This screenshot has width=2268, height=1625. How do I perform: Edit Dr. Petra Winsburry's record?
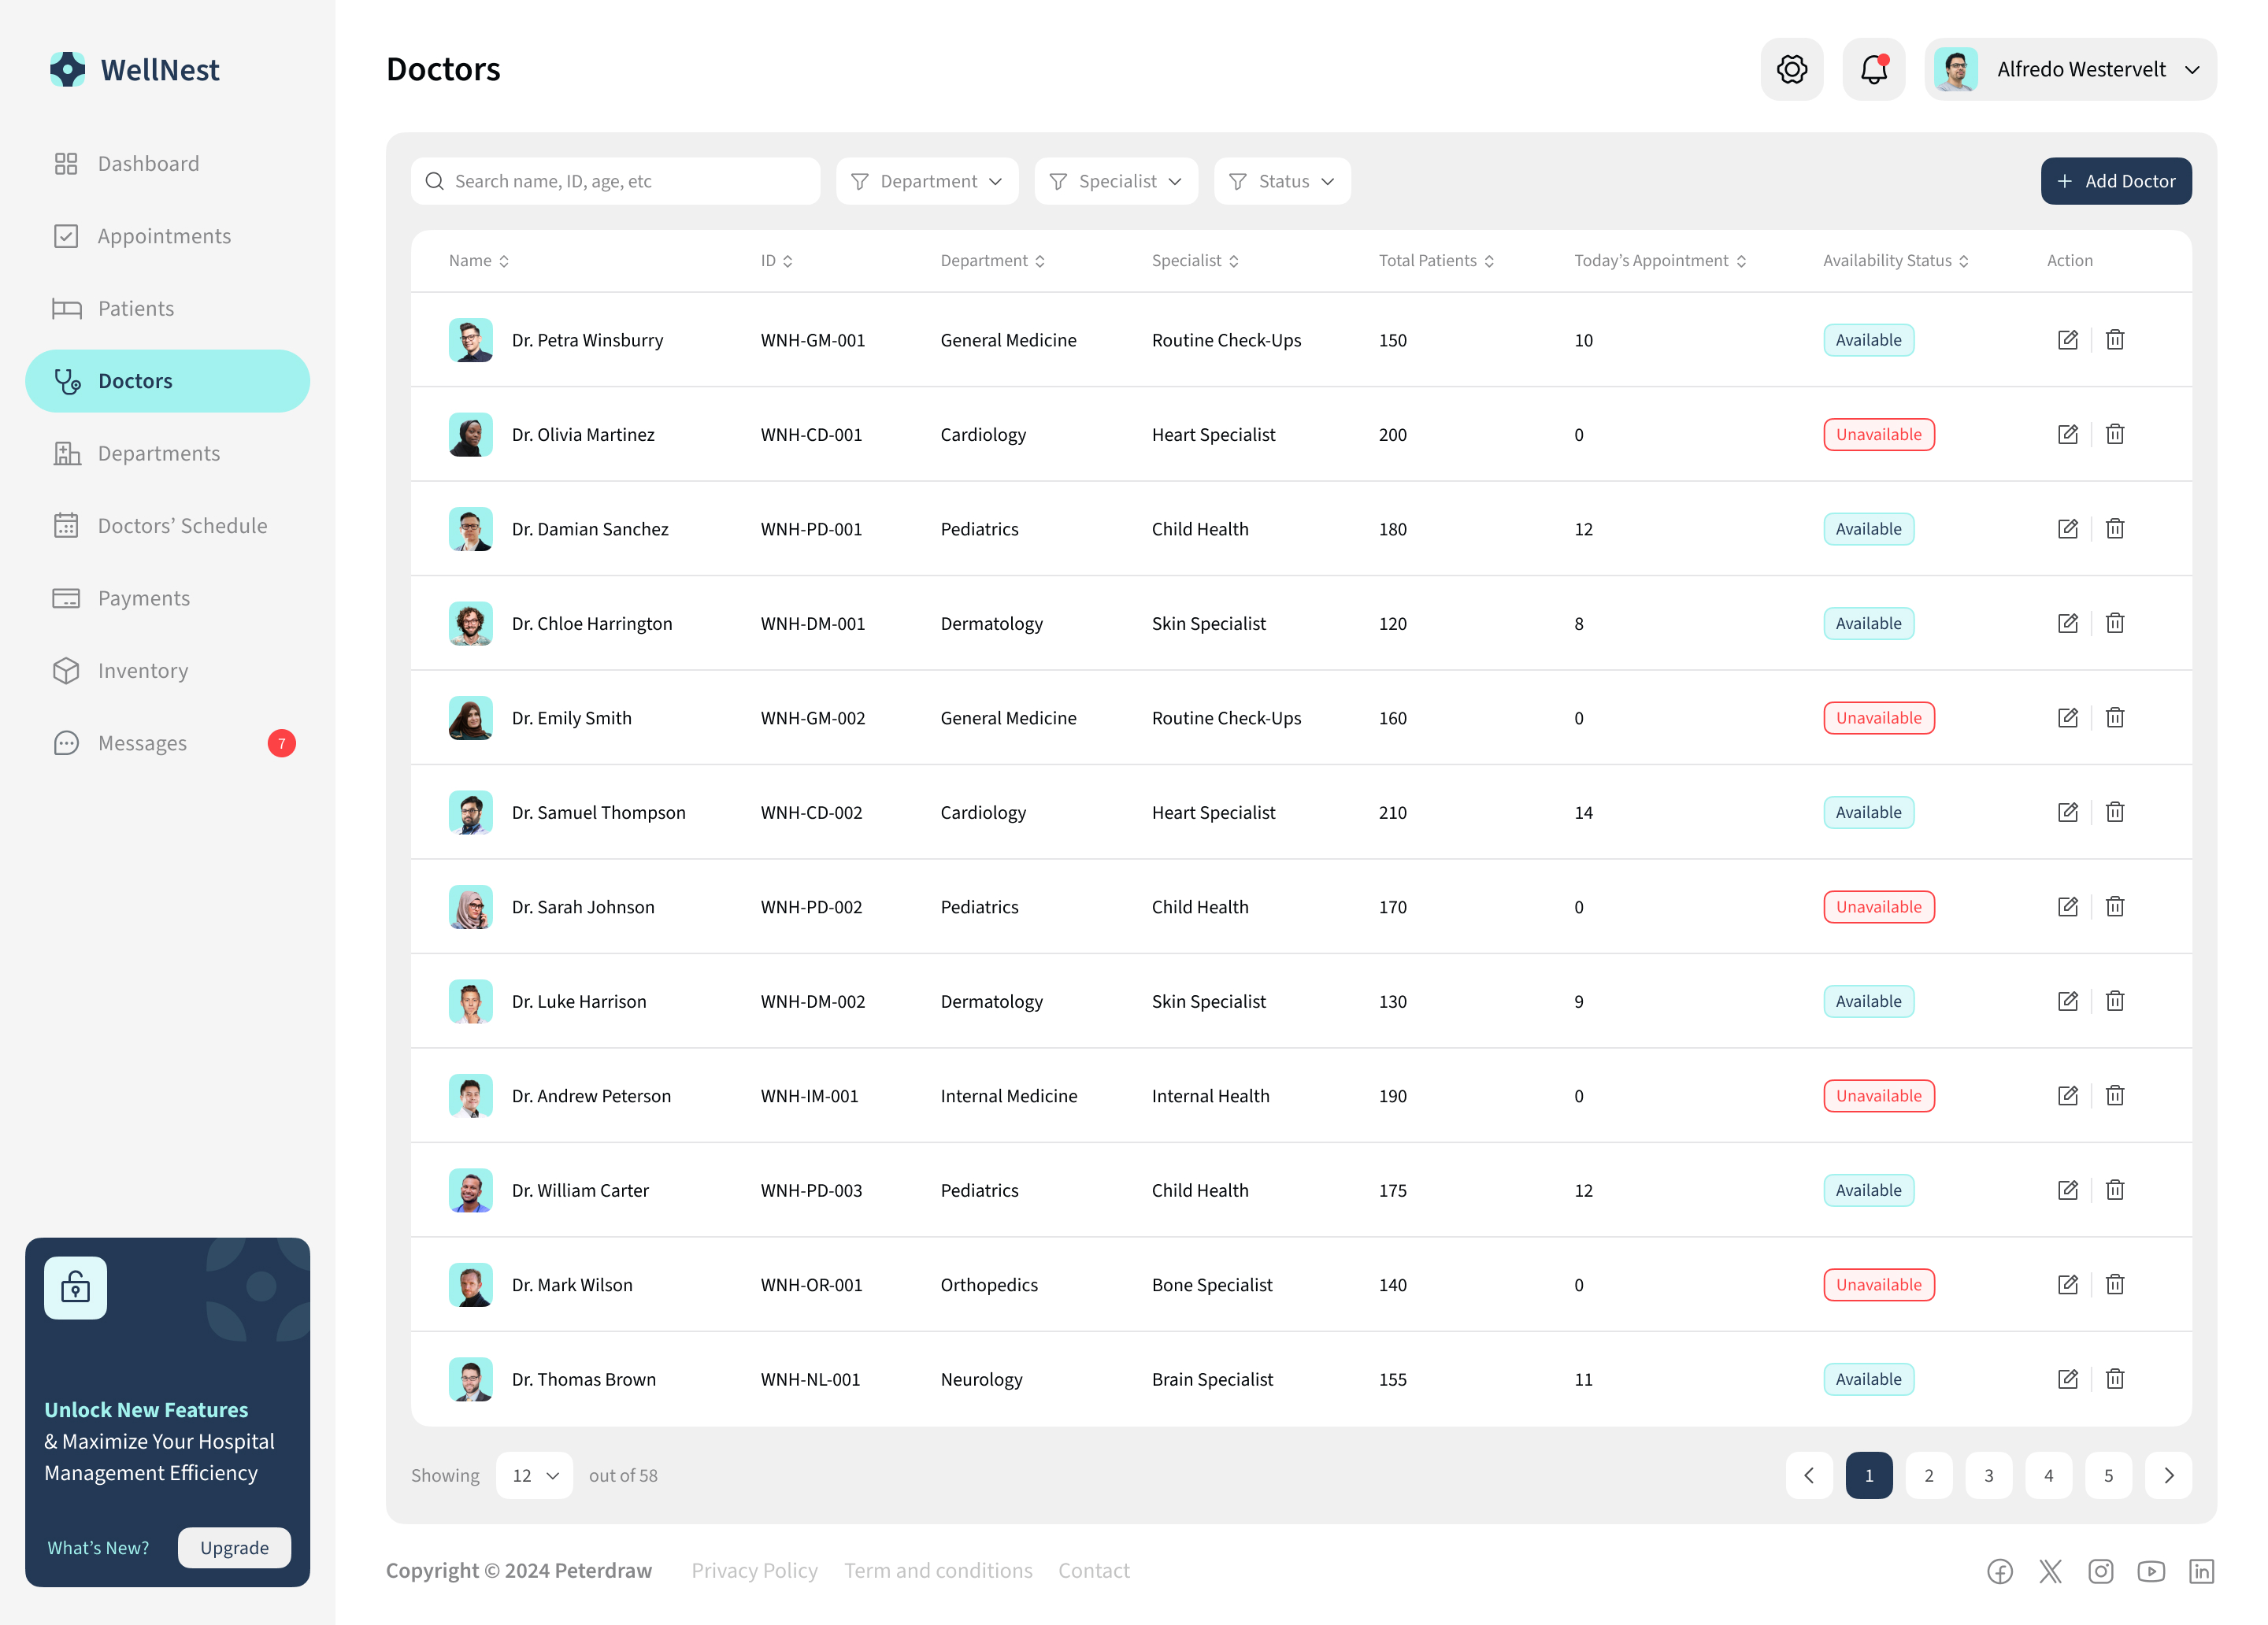2068,340
